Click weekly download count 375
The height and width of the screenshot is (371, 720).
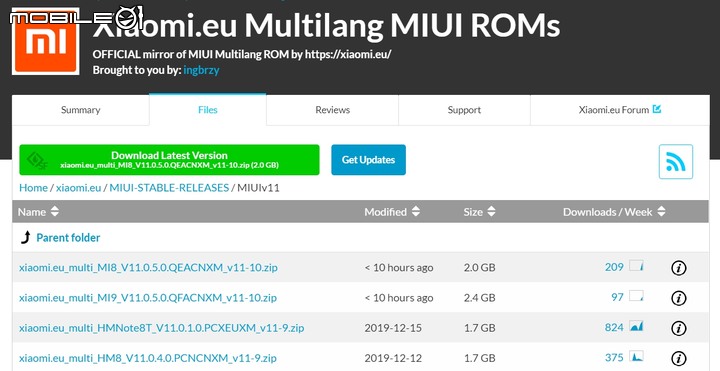614,357
